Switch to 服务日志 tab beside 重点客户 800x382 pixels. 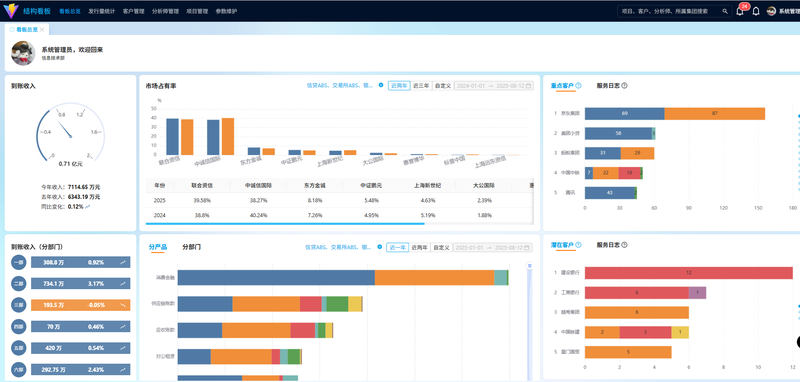point(608,86)
